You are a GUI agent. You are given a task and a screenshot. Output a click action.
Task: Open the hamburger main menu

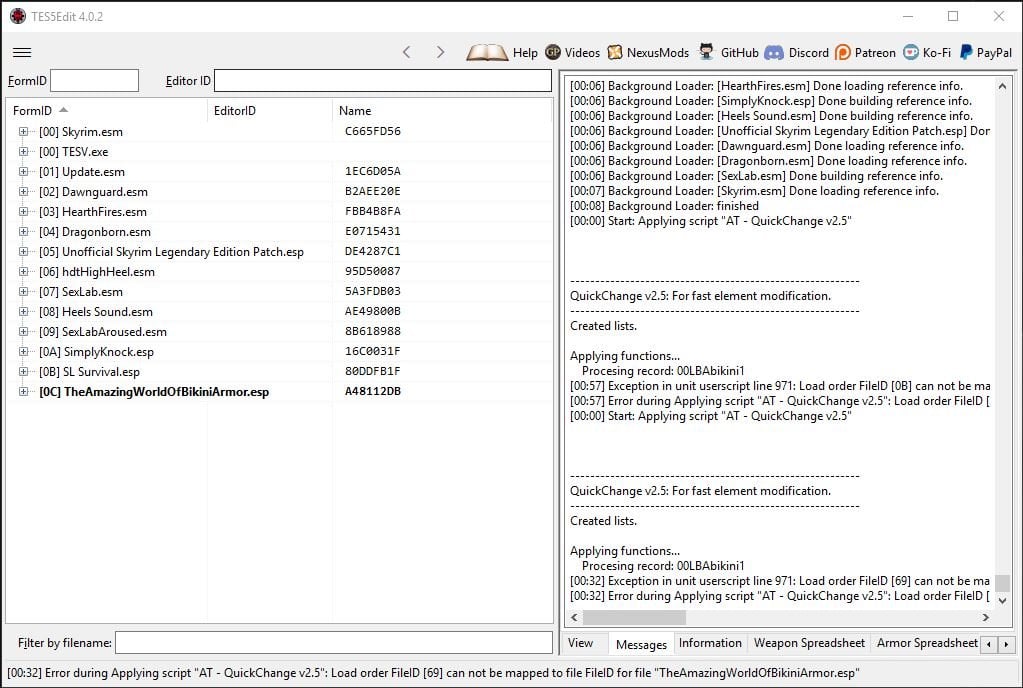tap(22, 53)
